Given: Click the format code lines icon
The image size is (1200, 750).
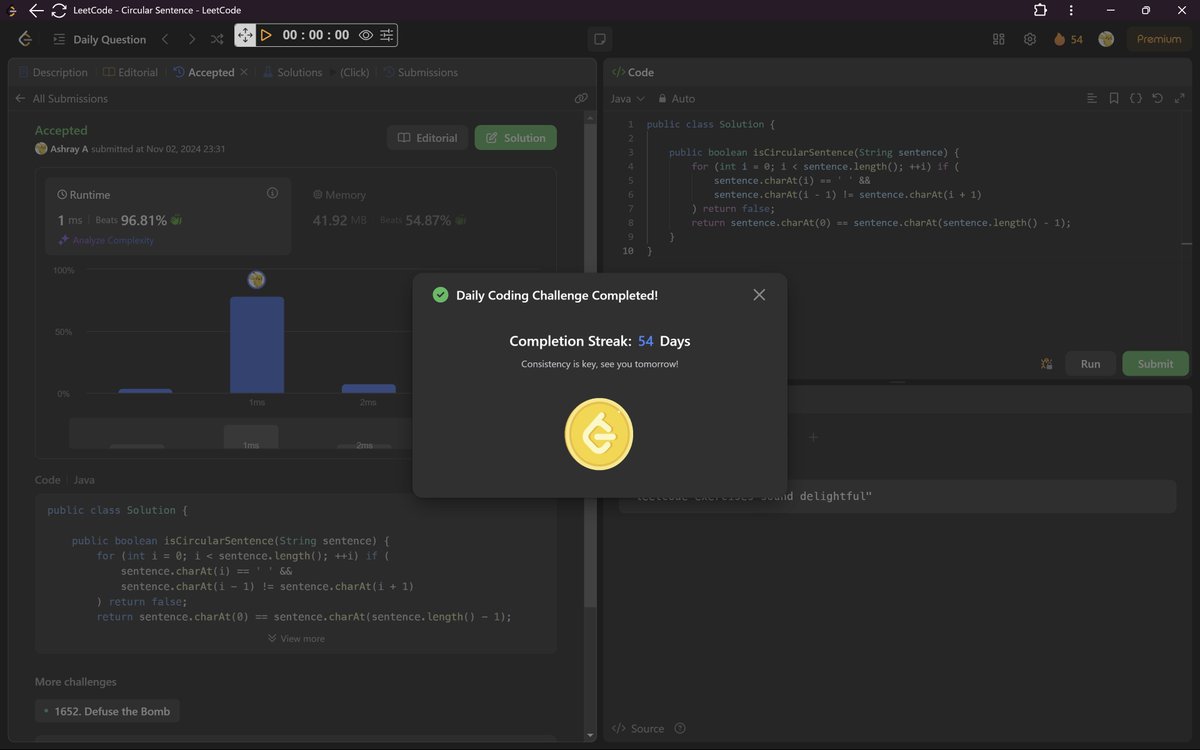Looking at the screenshot, I should [1092, 98].
